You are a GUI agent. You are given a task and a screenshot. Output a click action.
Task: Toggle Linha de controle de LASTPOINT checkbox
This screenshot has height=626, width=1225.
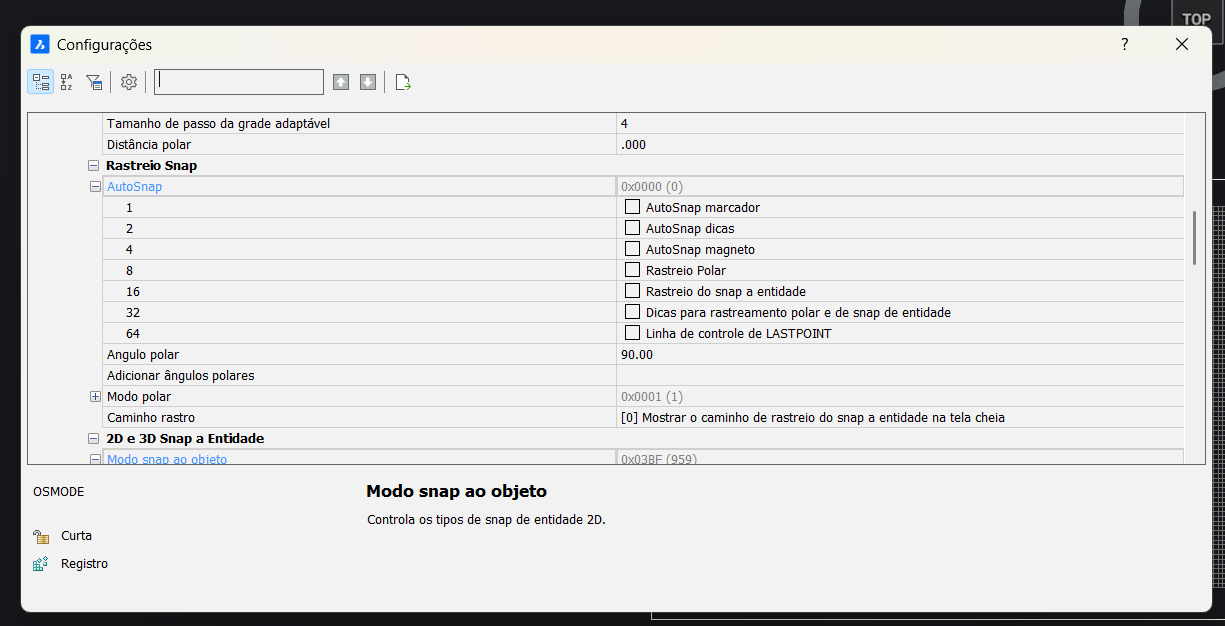[x=632, y=333]
